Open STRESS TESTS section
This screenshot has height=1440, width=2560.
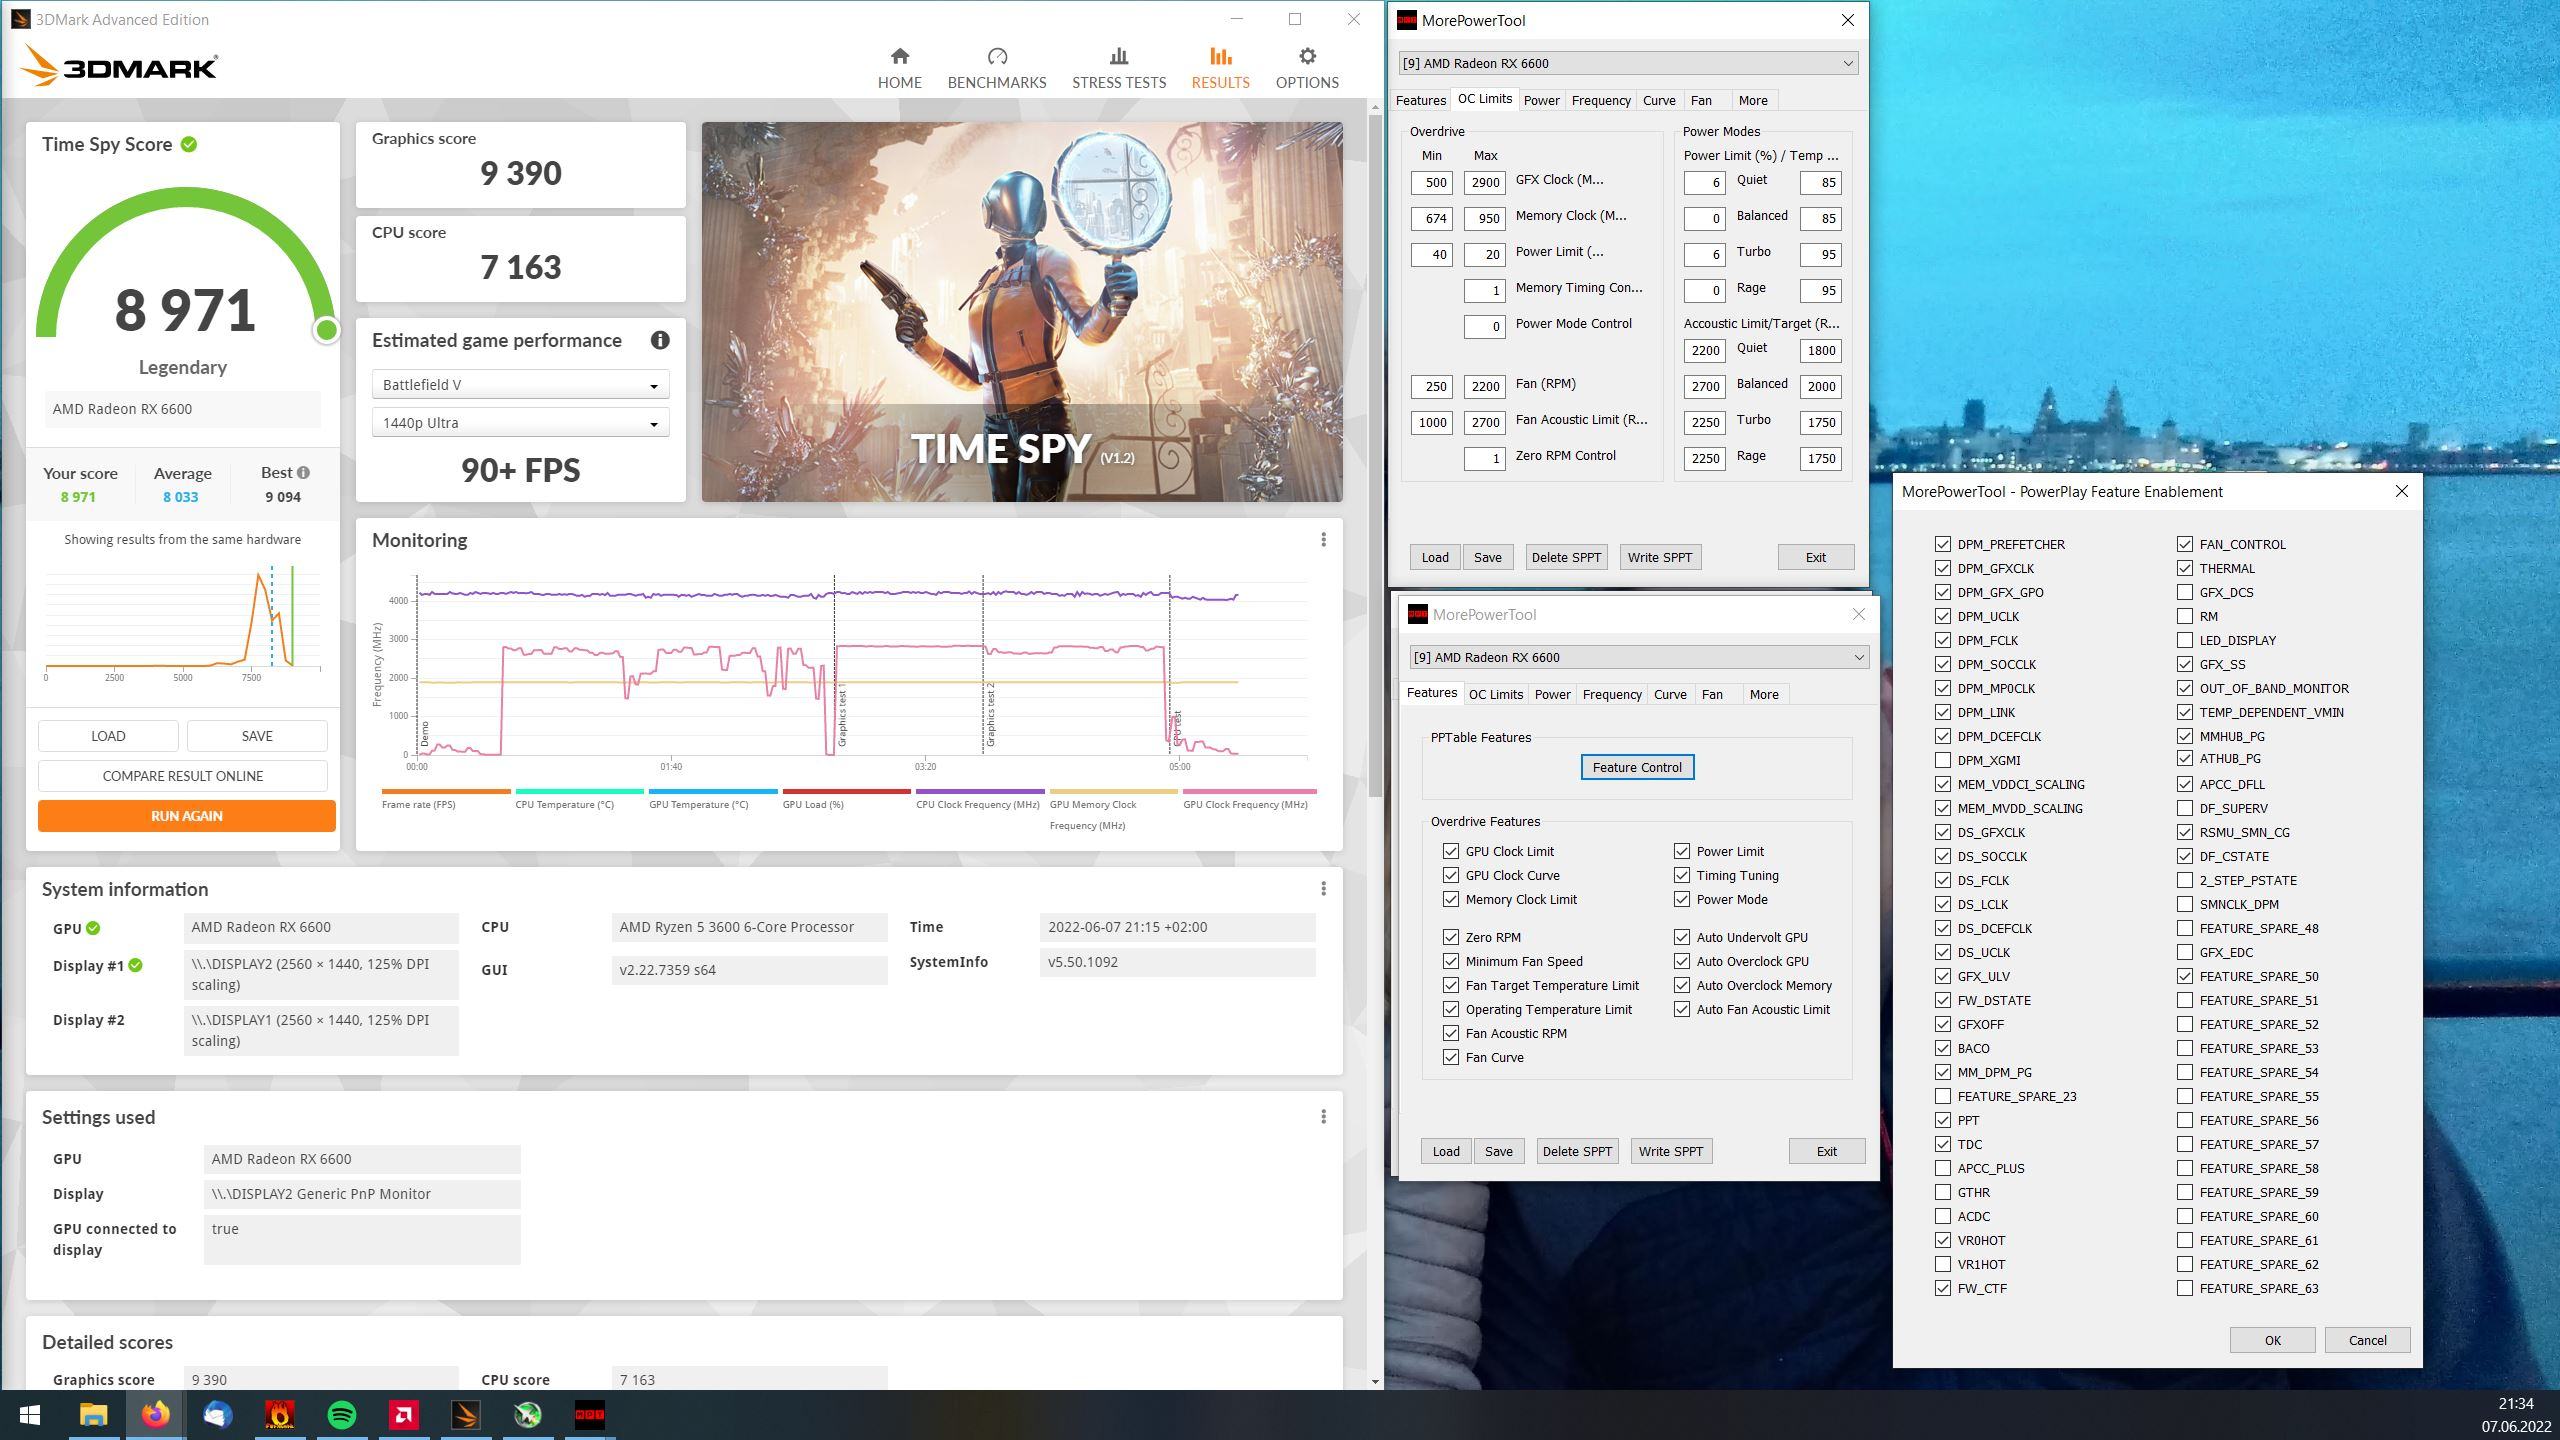tap(1118, 68)
